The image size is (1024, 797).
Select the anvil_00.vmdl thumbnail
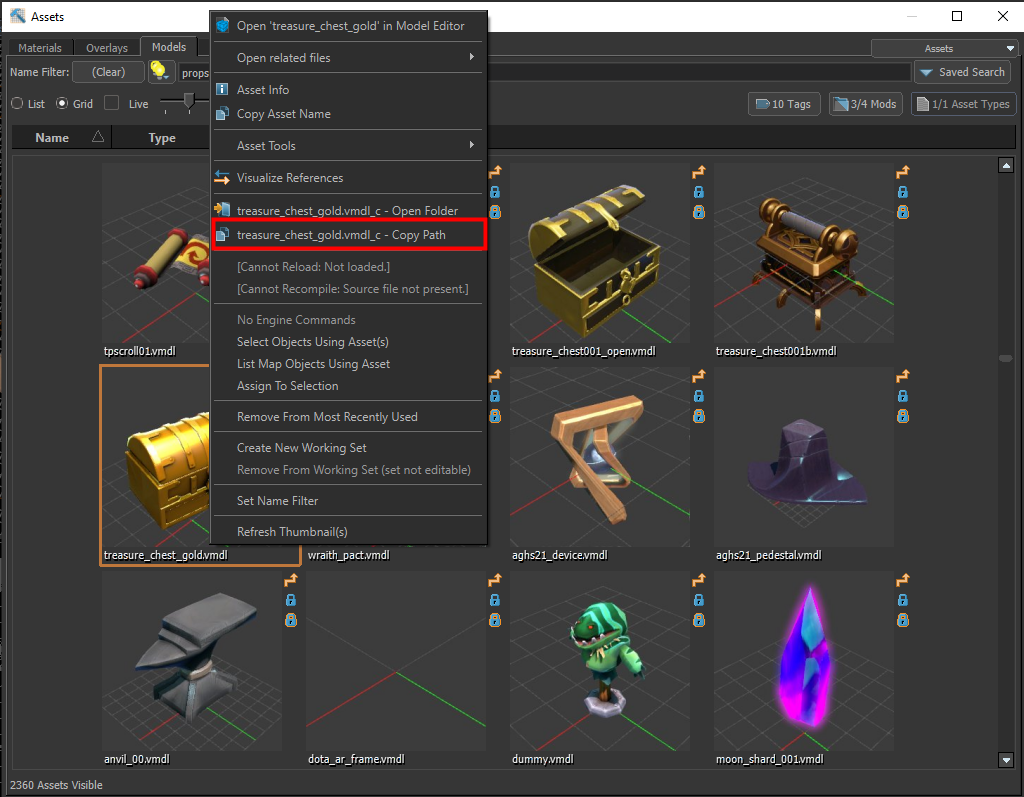tap(192, 661)
